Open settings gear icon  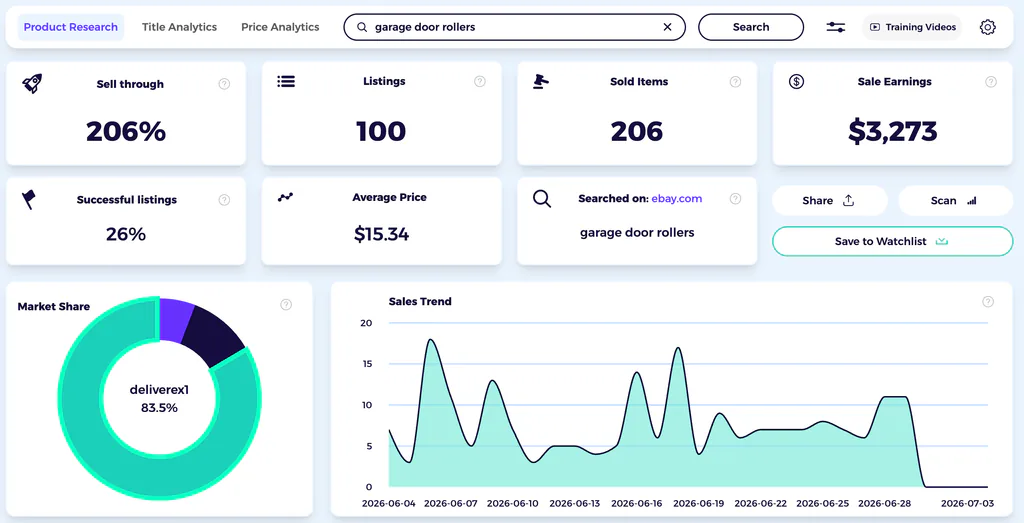click(x=987, y=27)
